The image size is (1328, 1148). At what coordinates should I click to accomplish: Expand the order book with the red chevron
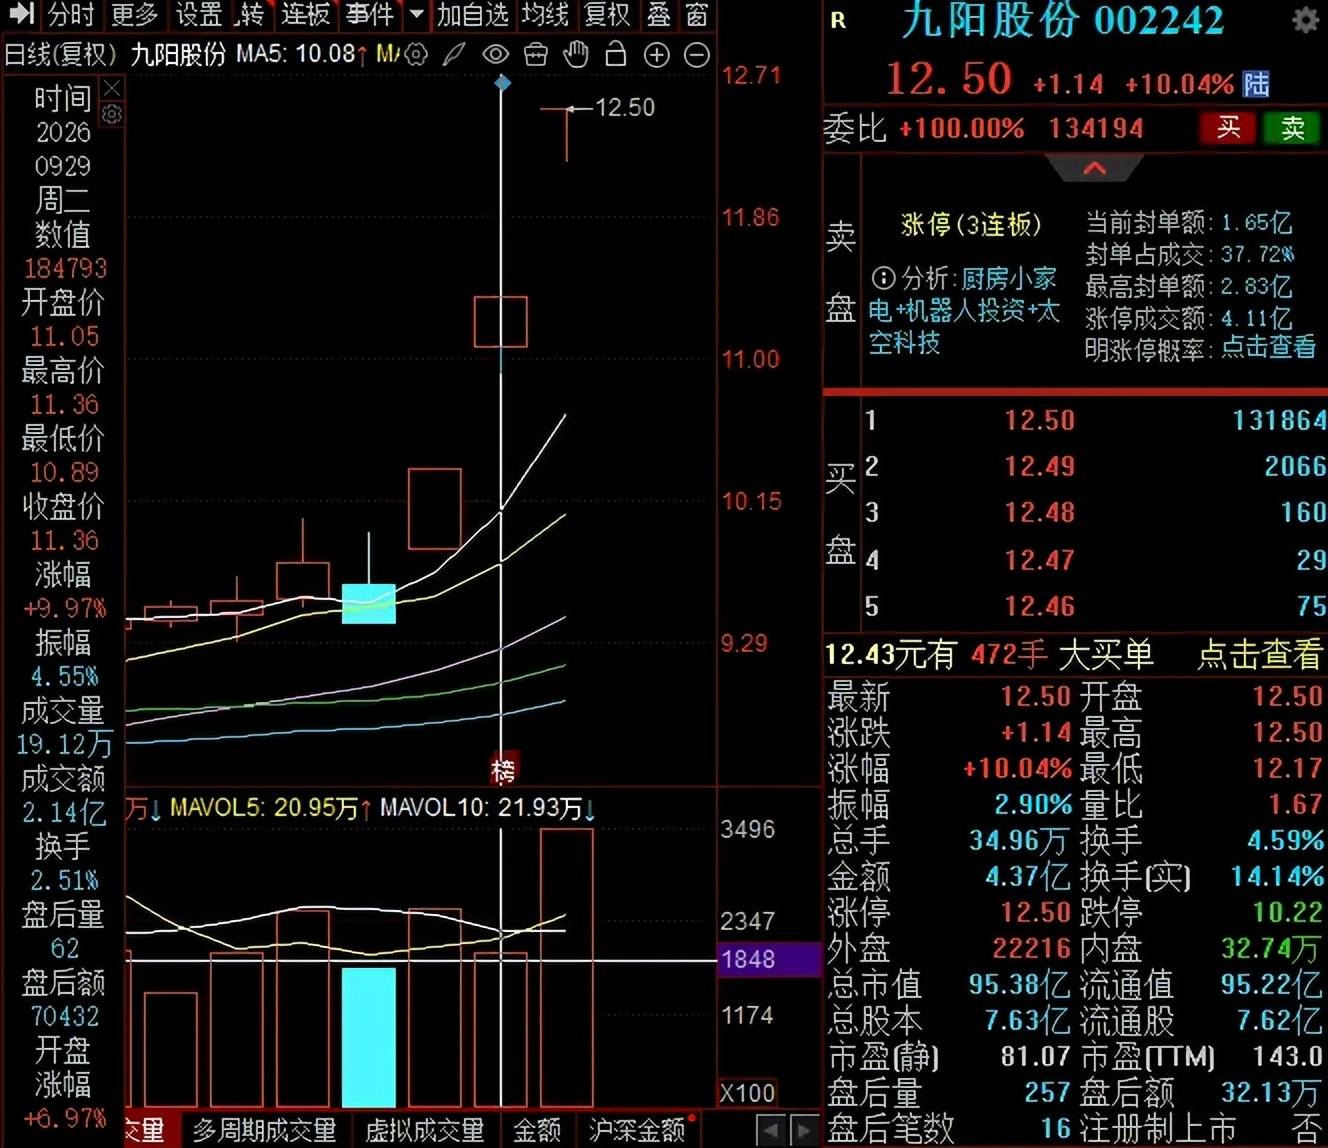point(1095,168)
